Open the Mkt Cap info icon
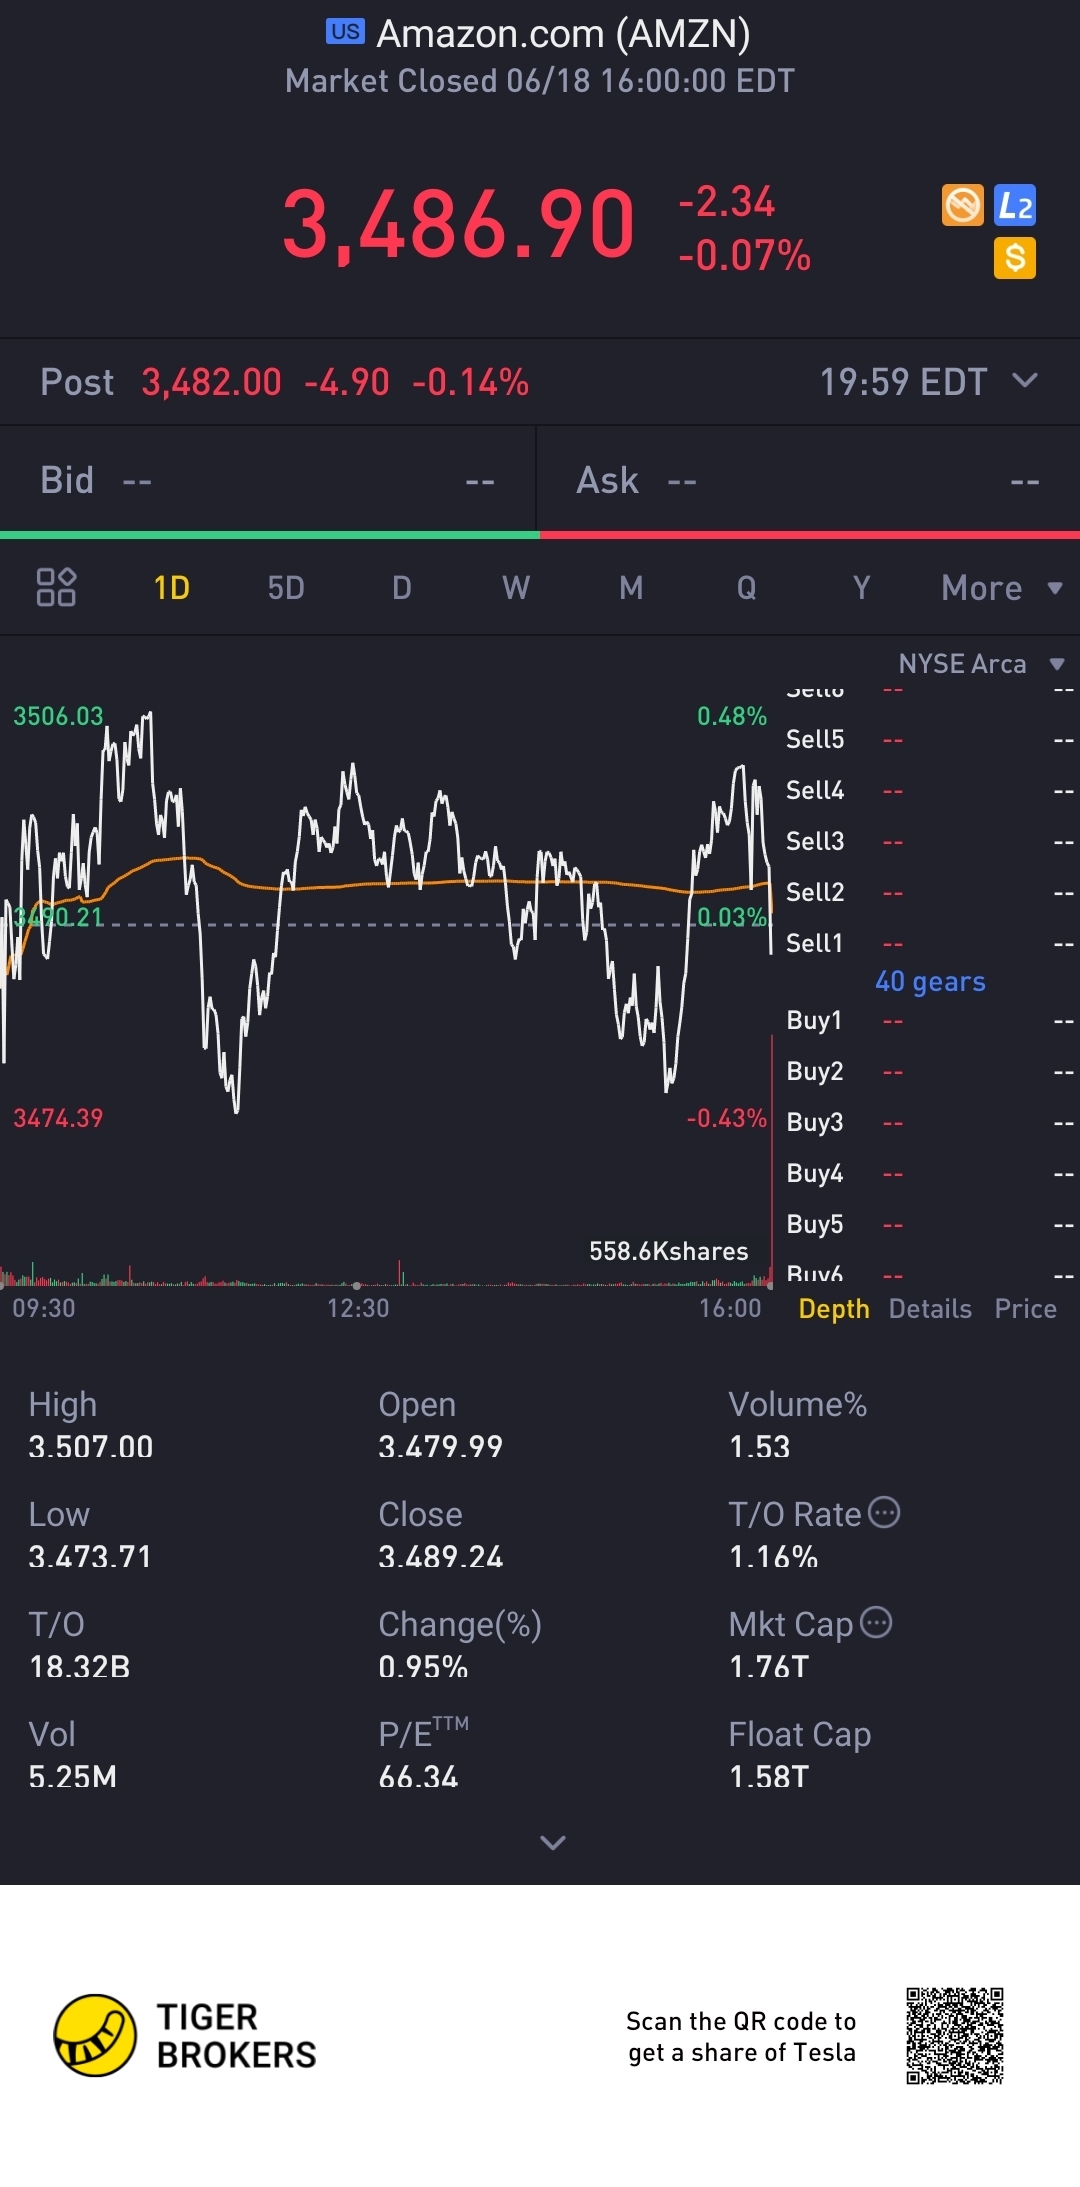This screenshot has width=1080, height=2187. pos(876,1622)
